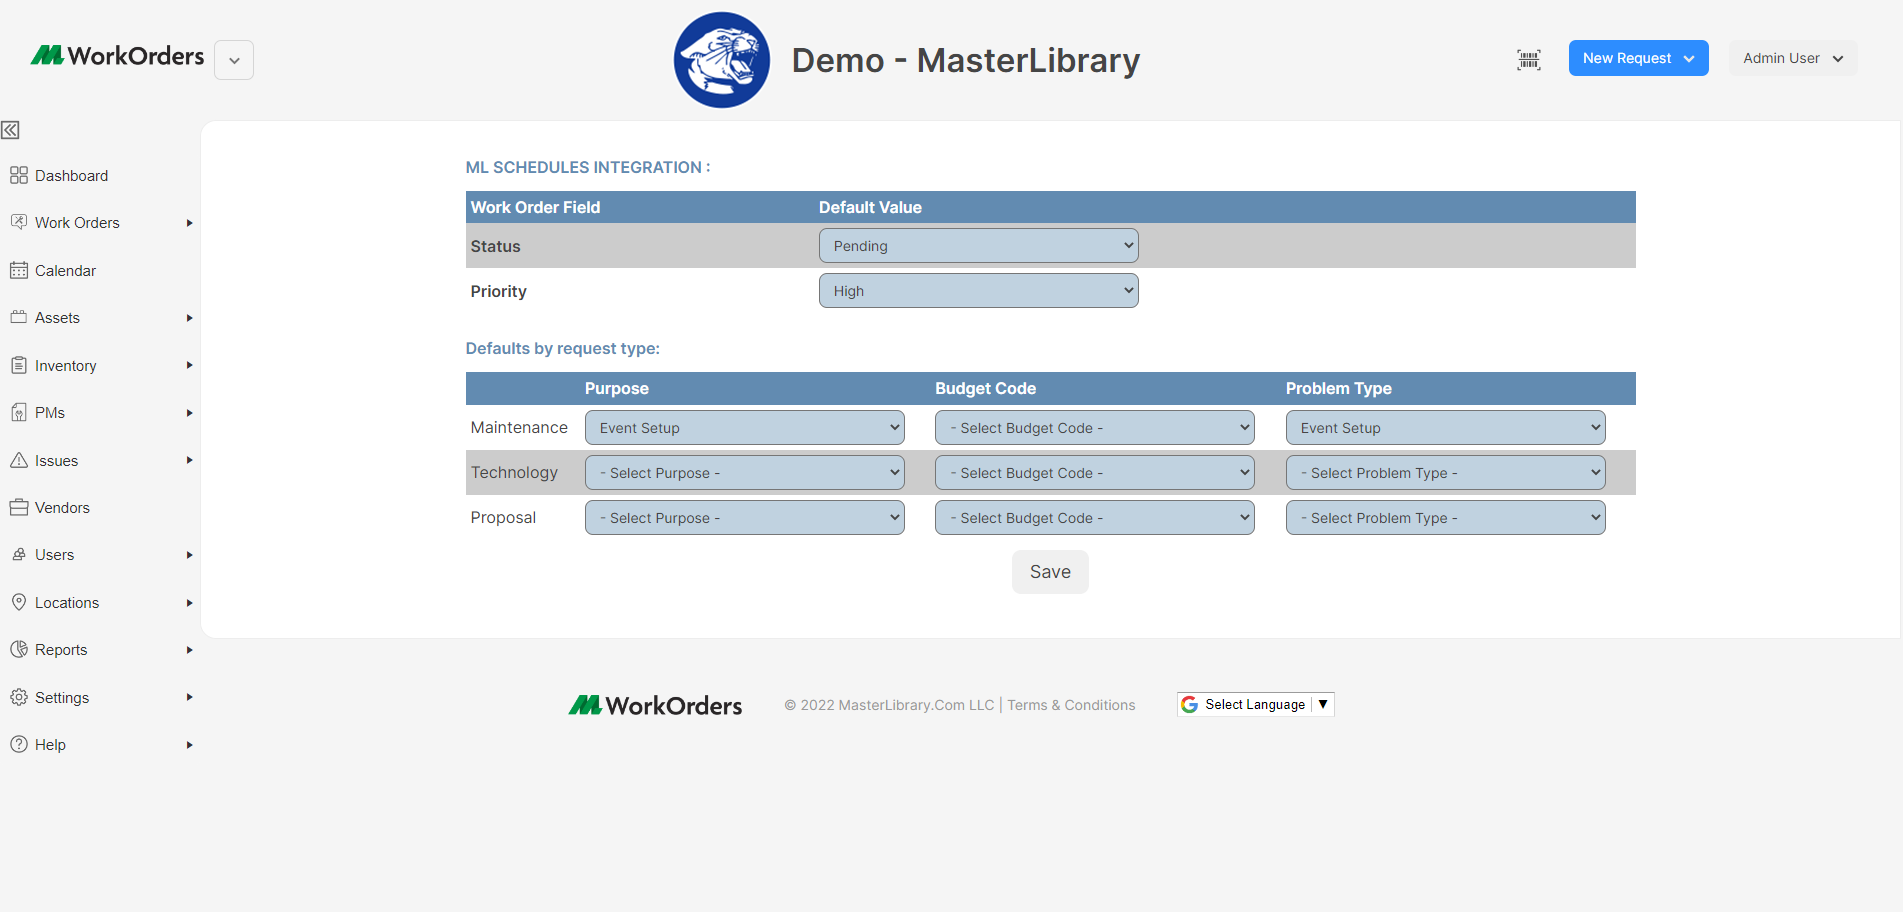
Task: Select Settings in the sidebar
Action: tap(62, 698)
